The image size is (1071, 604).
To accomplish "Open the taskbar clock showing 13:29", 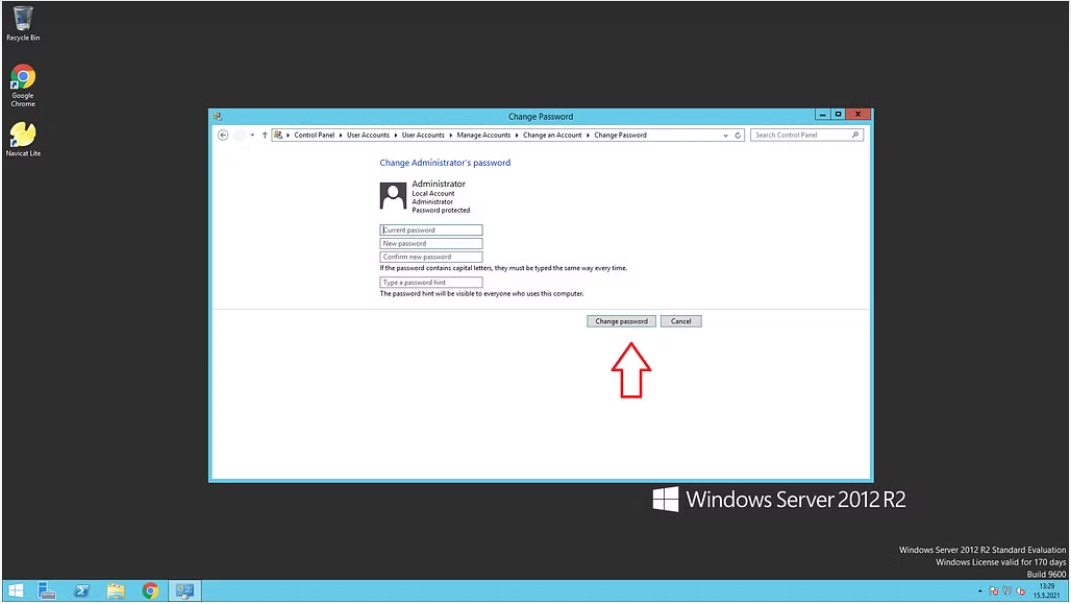I will click(x=1046, y=591).
